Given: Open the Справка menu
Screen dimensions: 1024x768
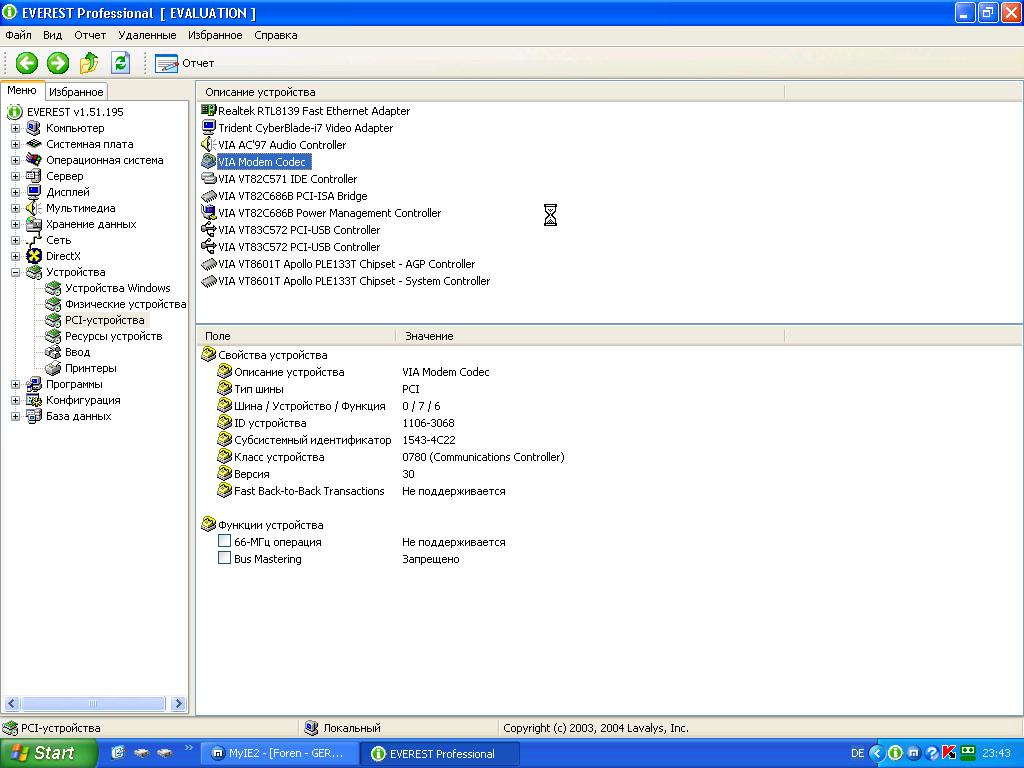Looking at the screenshot, I should pos(276,35).
